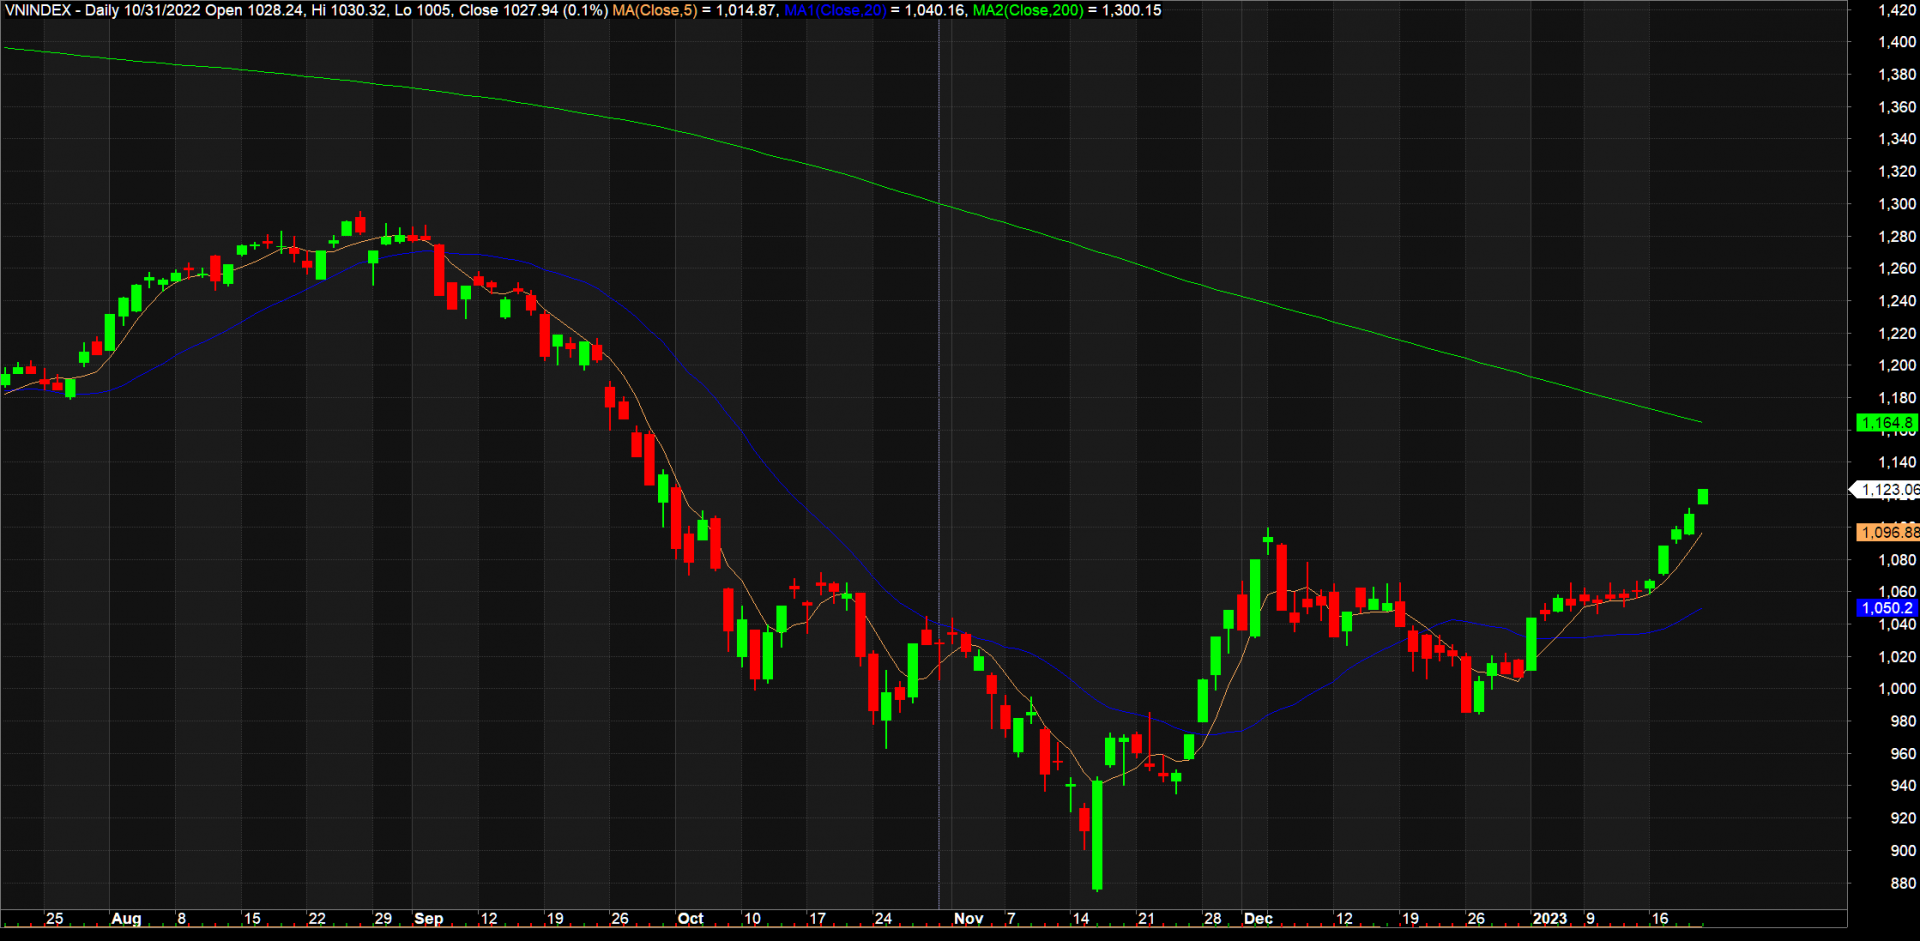Select the green 1,164.8 price tag

1886,423
